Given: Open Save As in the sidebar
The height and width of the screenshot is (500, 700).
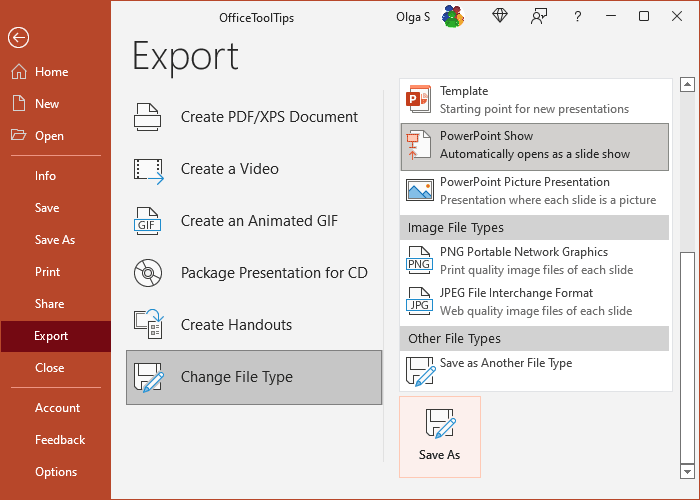Looking at the screenshot, I should [x=55, y=240].
